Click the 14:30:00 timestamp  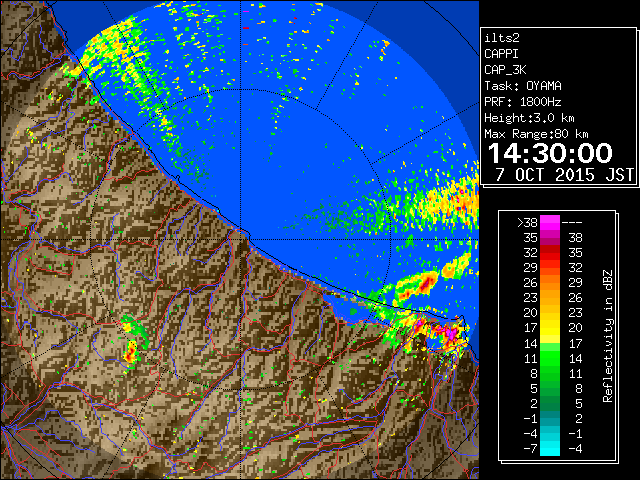(x=550, y=153)
